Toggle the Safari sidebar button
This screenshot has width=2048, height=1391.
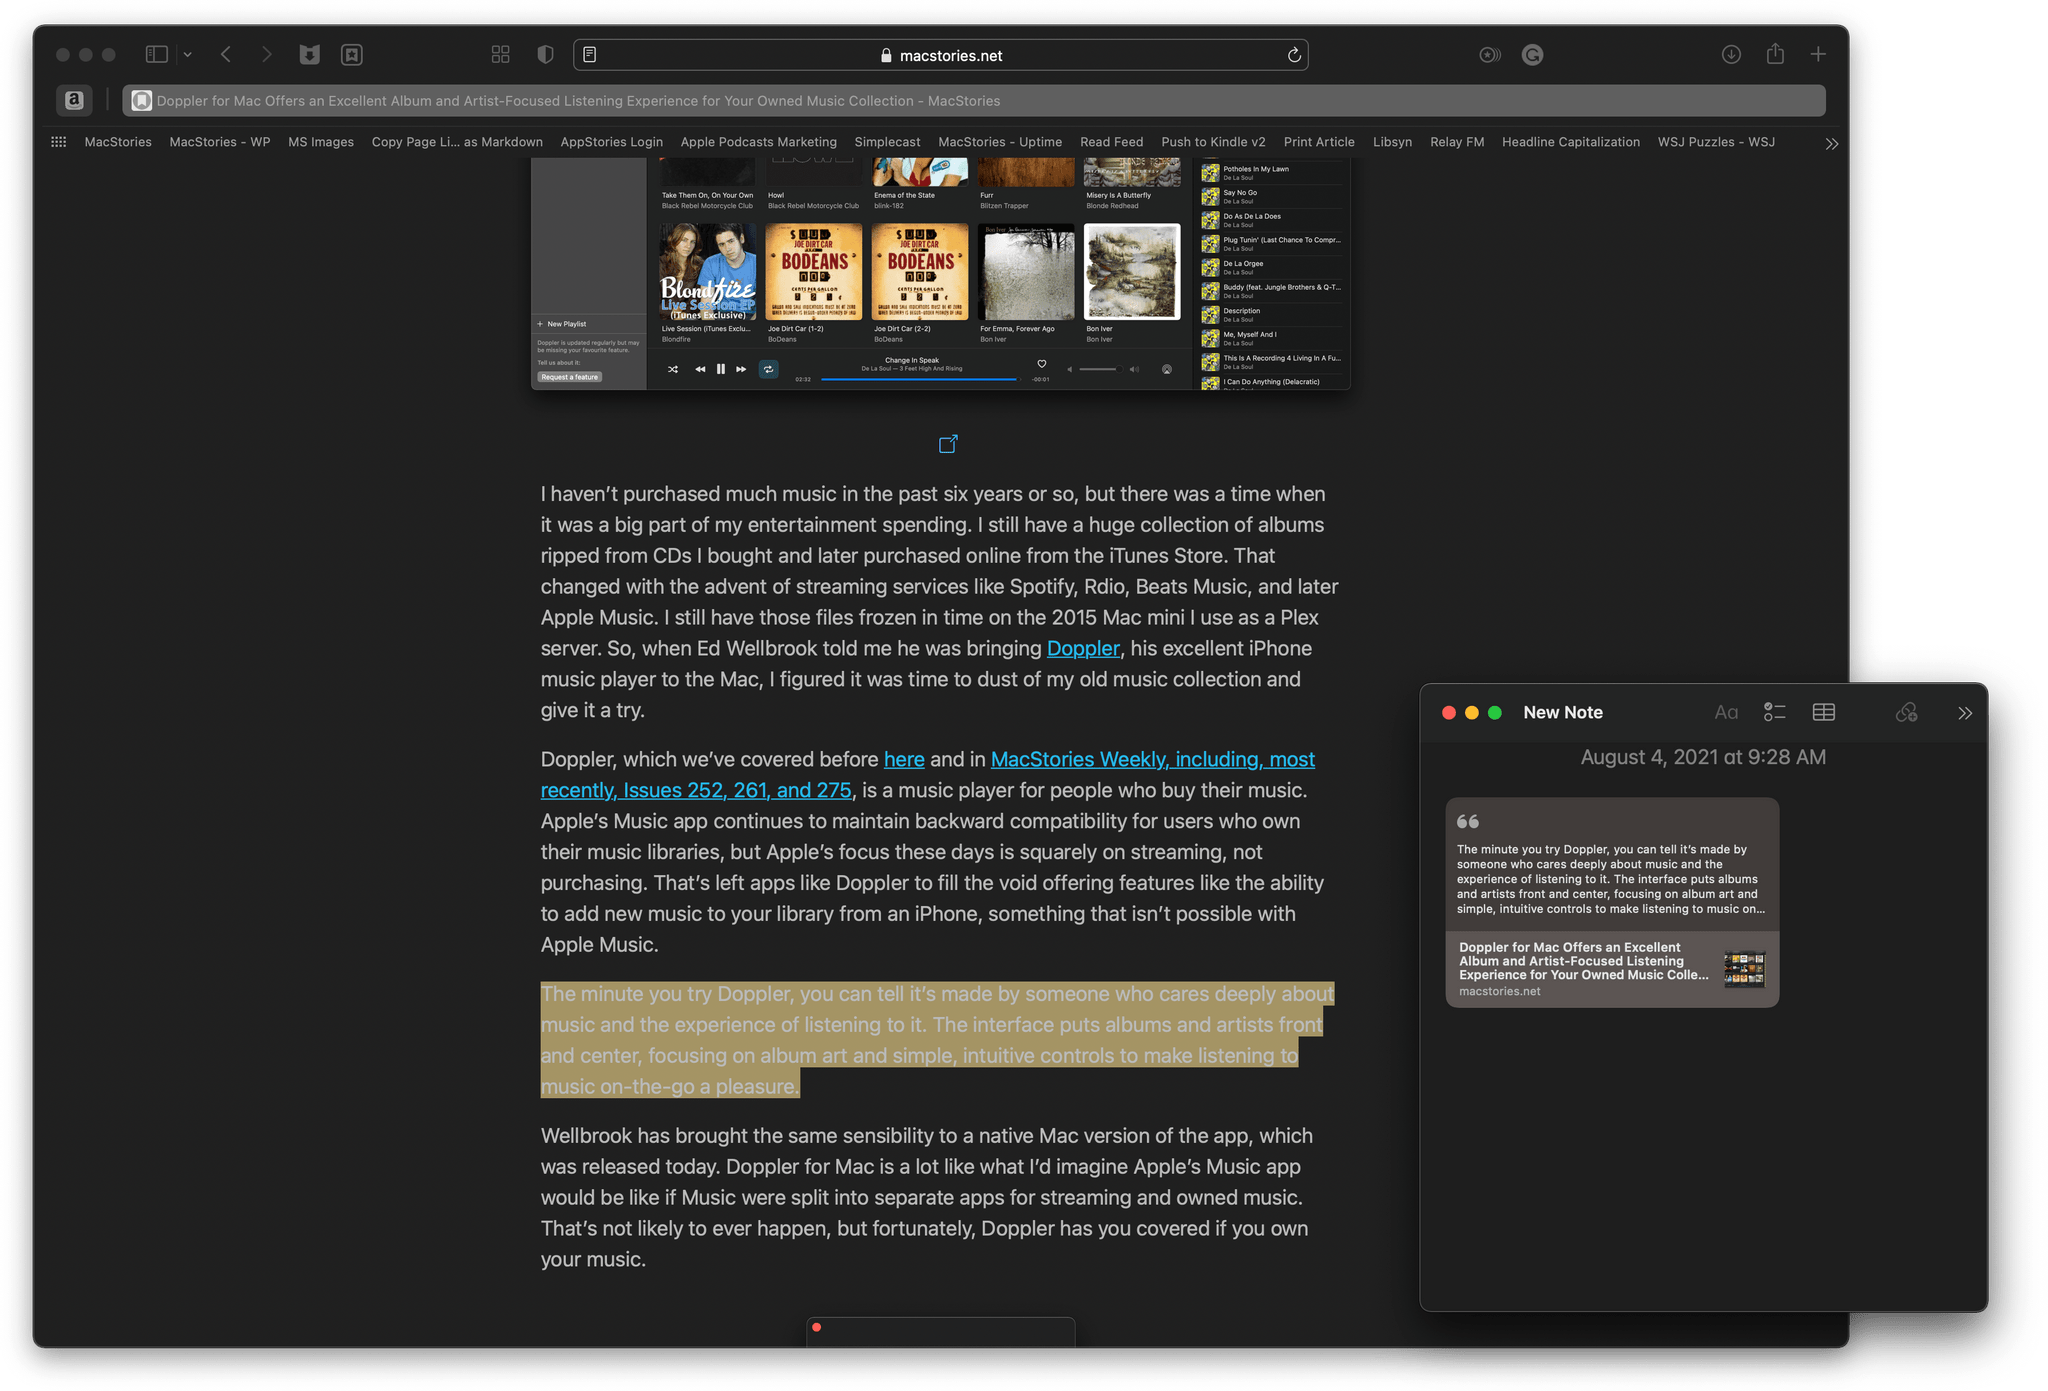[x=156, y=55]
